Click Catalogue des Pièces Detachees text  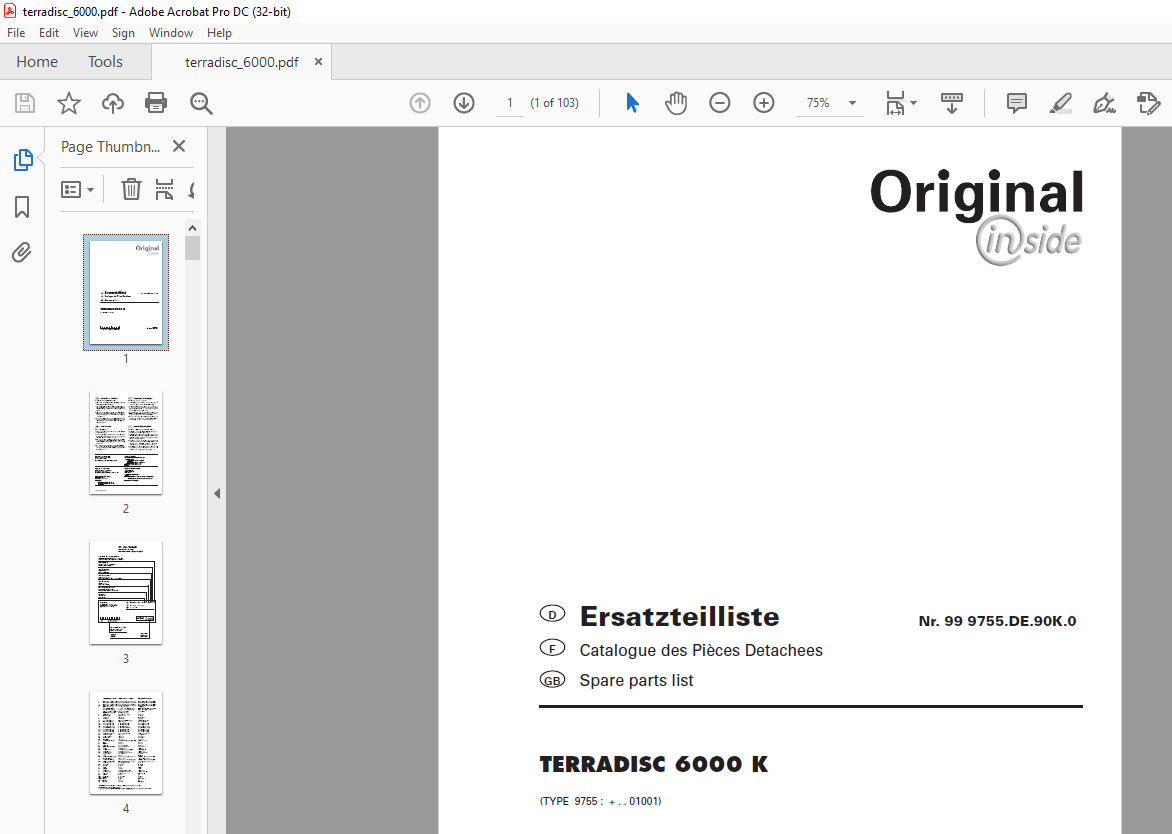click(700, 650)
